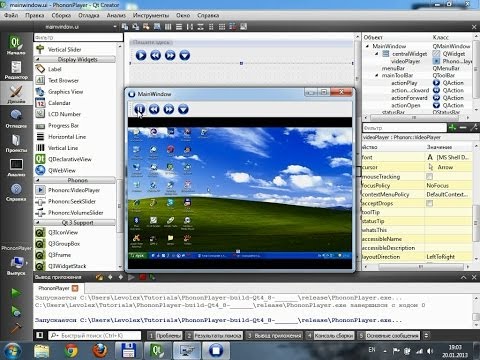Open Отладка menu
Screen dimensions: 480x360
pos(89,15)
